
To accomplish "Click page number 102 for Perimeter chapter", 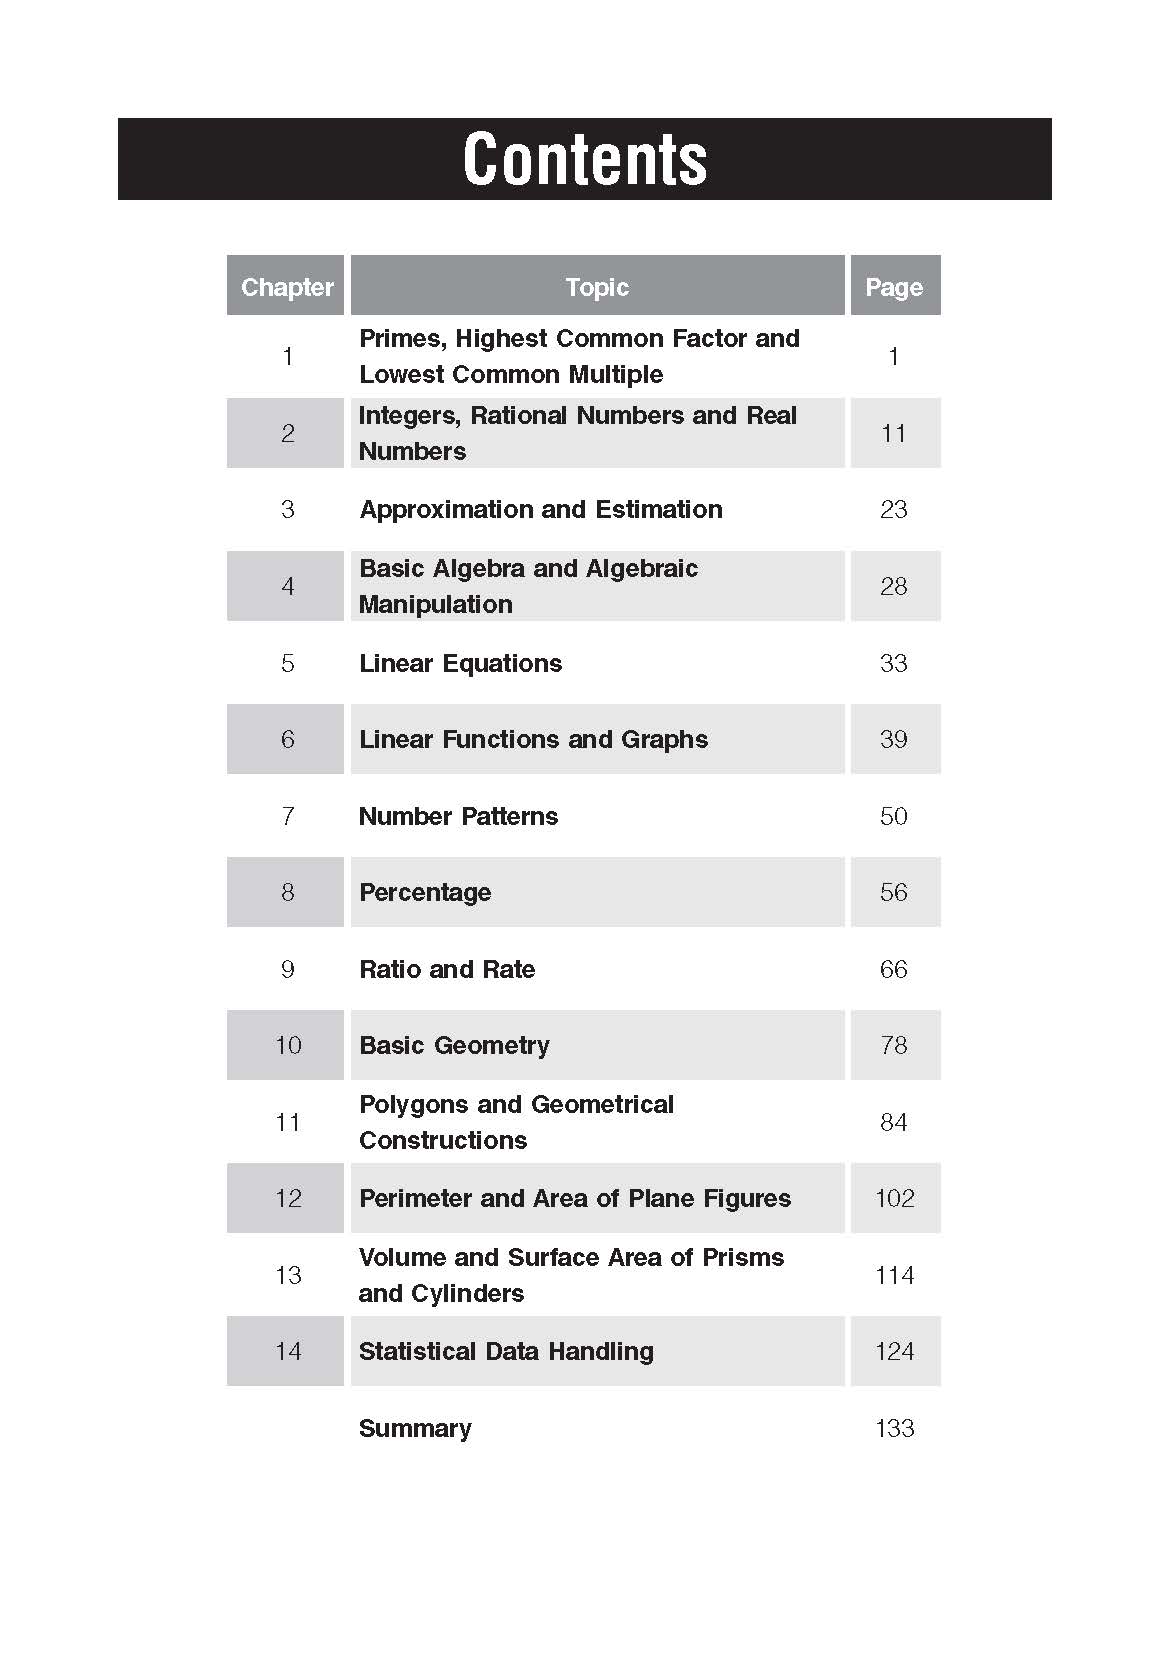I will click(x=894, y=1198).
